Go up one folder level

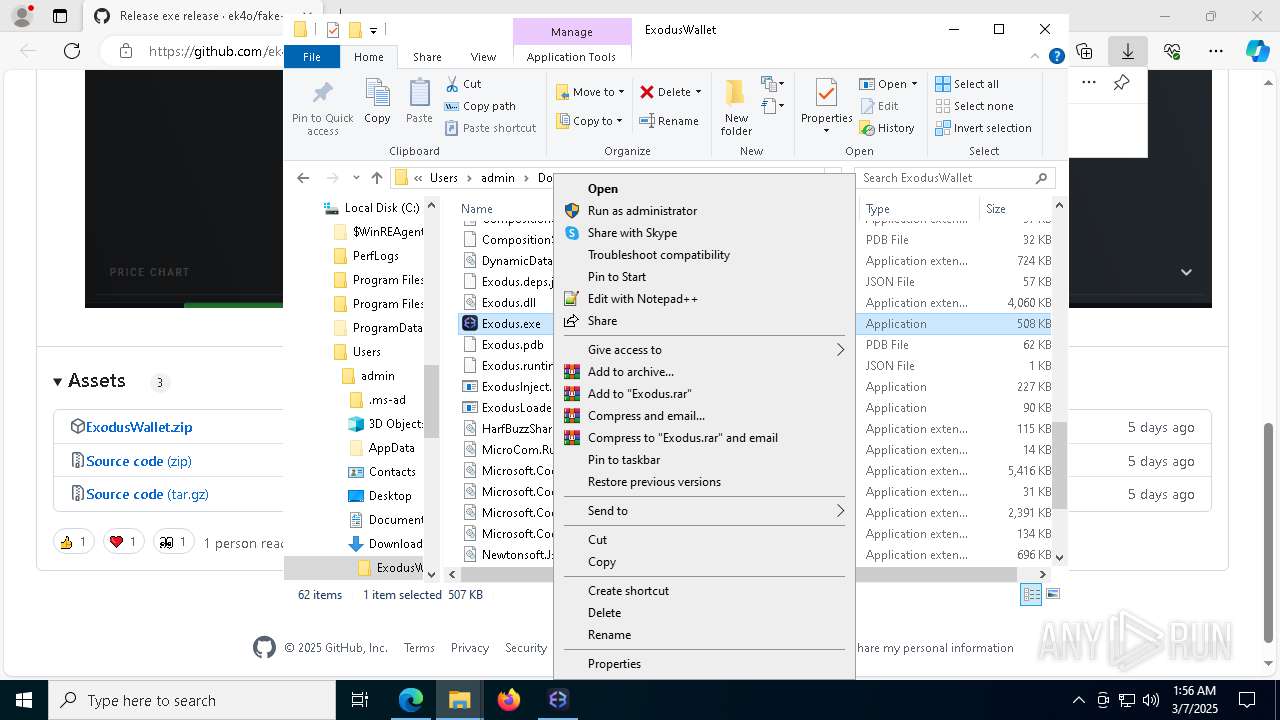[x=376, y=178]
